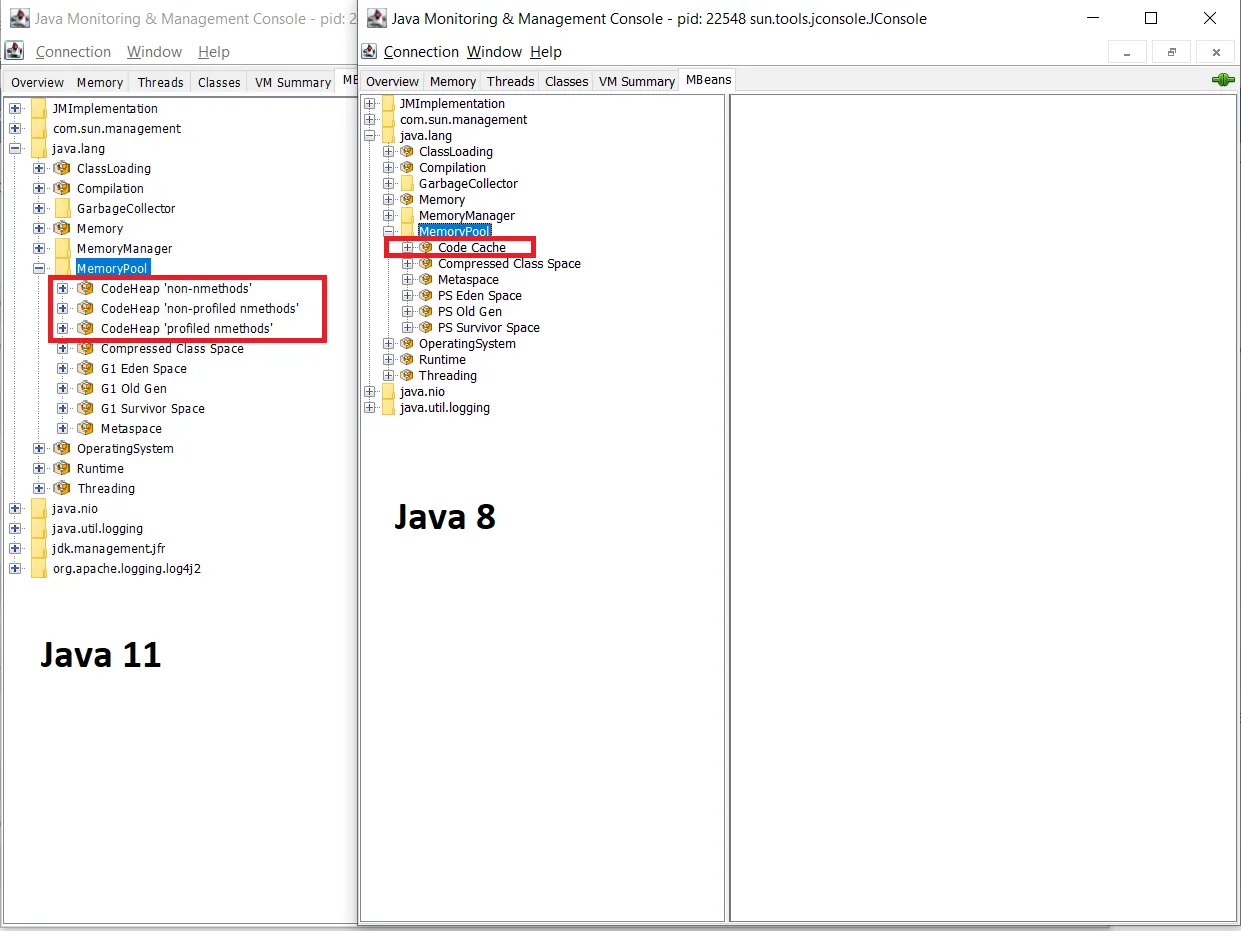Click the PS Old Gen bean icon
This screenshot has height=931, width=1241.
(x=426, y=311)
